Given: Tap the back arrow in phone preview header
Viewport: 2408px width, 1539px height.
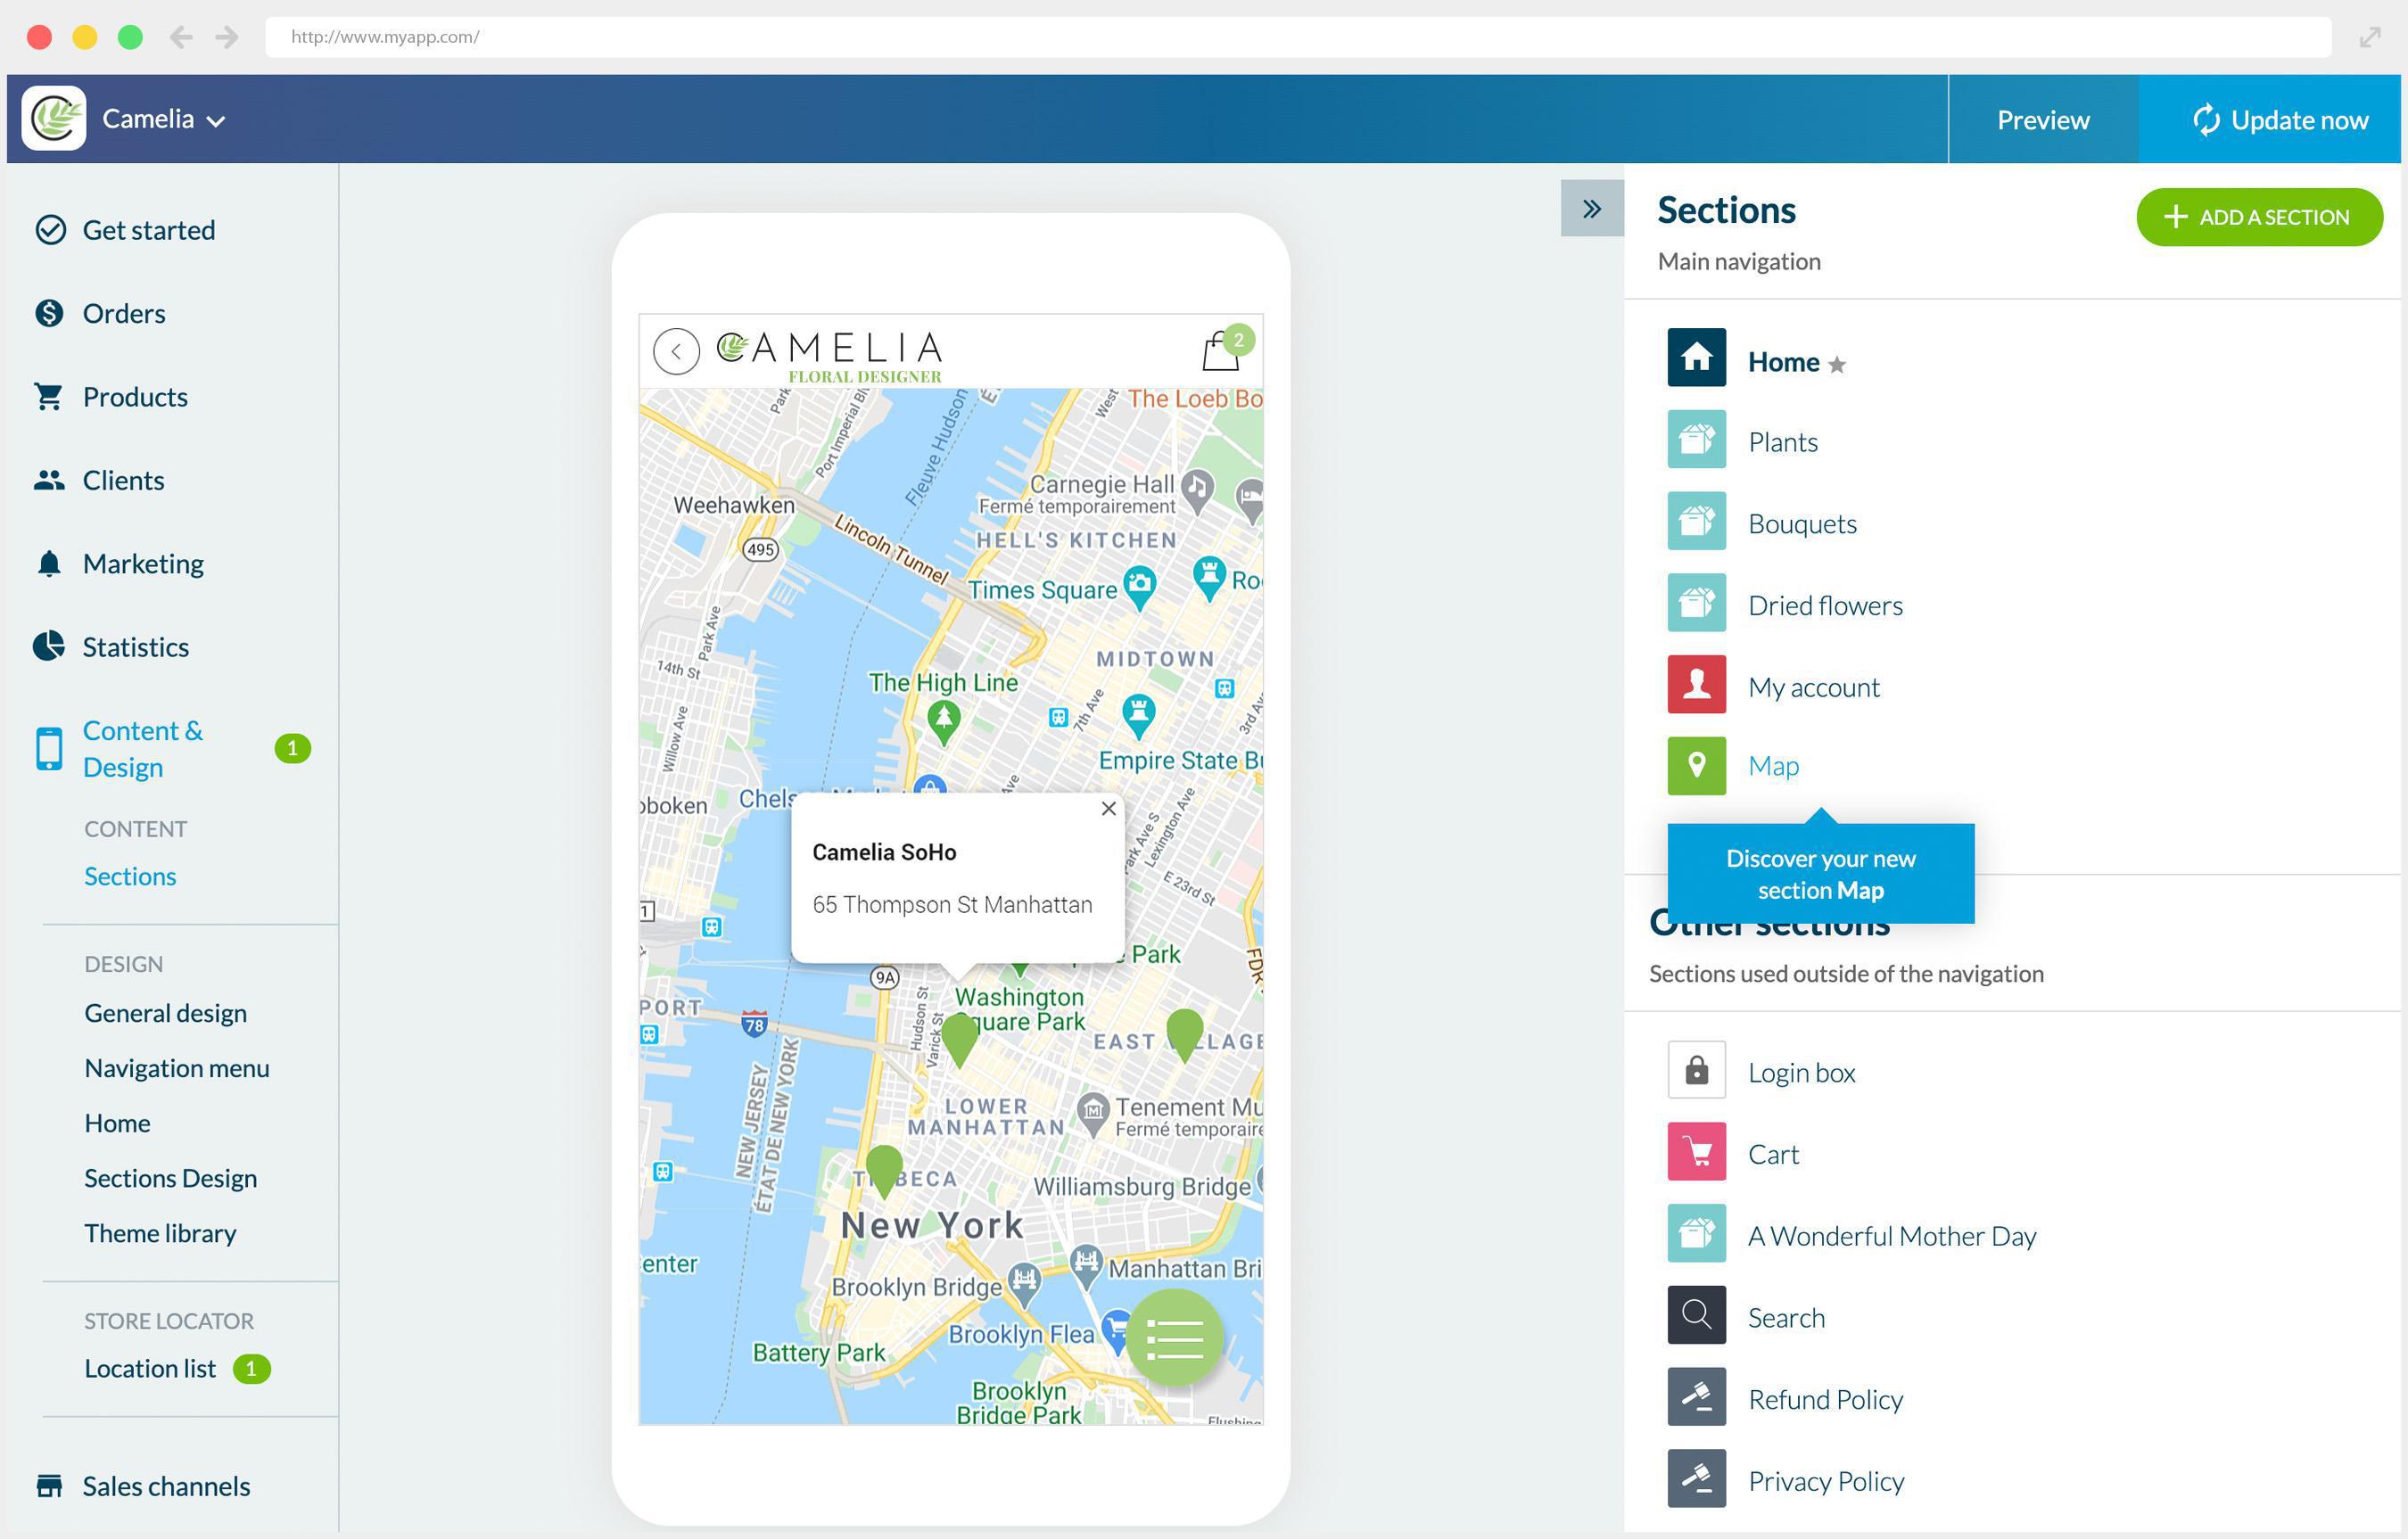Looking at the screenshot, I should (676, 352).
